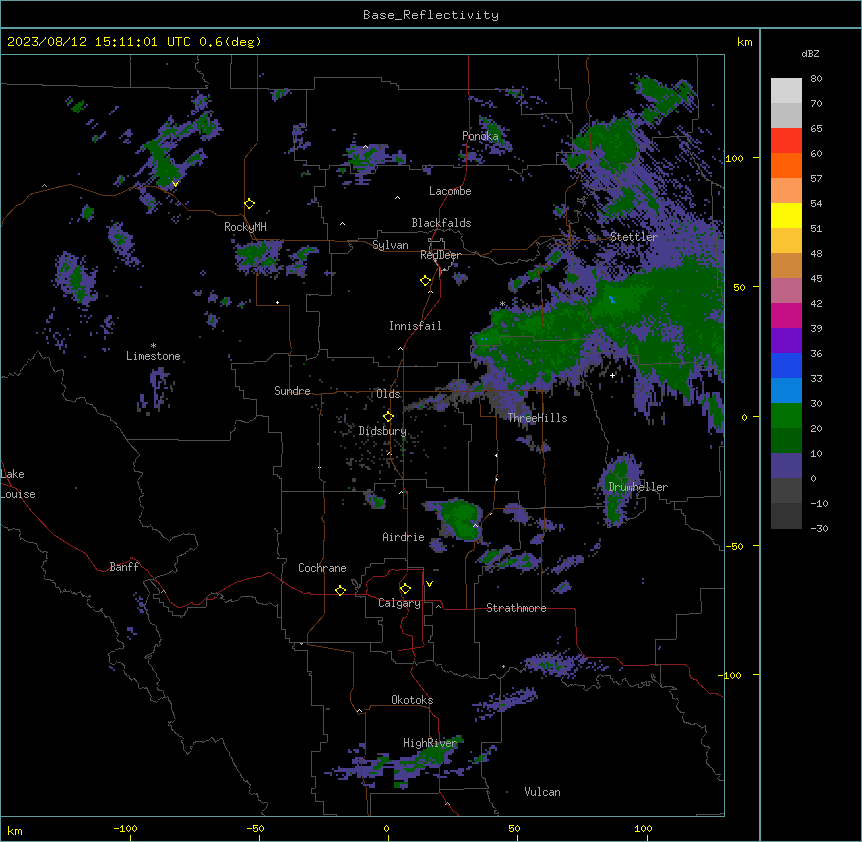Screen dimensions: 862x842
Task: Click the Airdrie label
Action: click(403, 537)
